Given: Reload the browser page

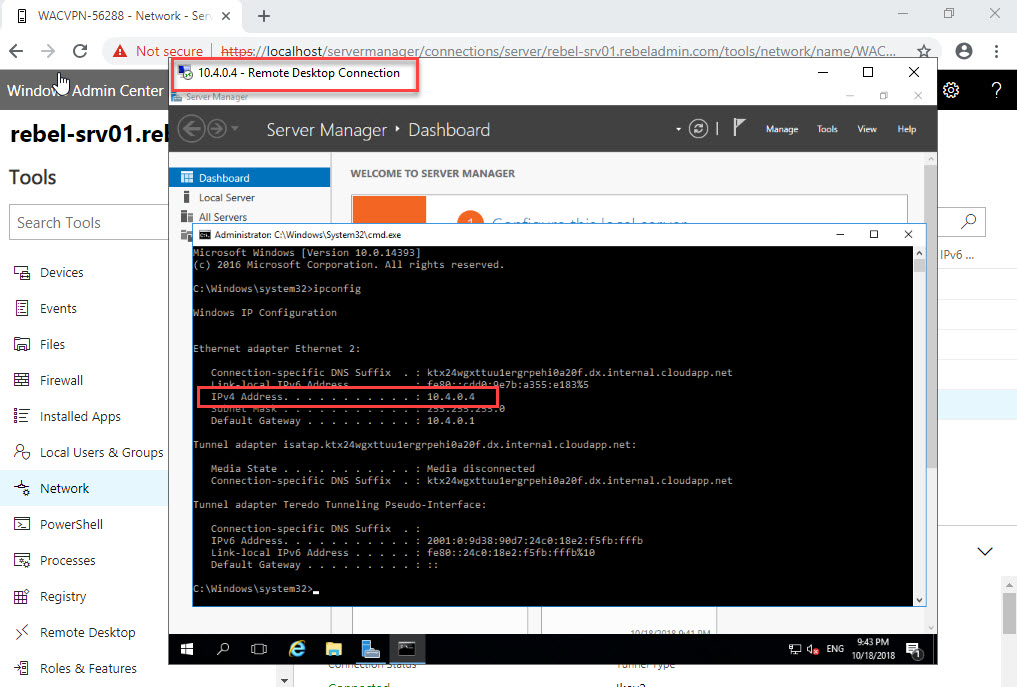Looking at the screenshot, I should pos(80,51).
